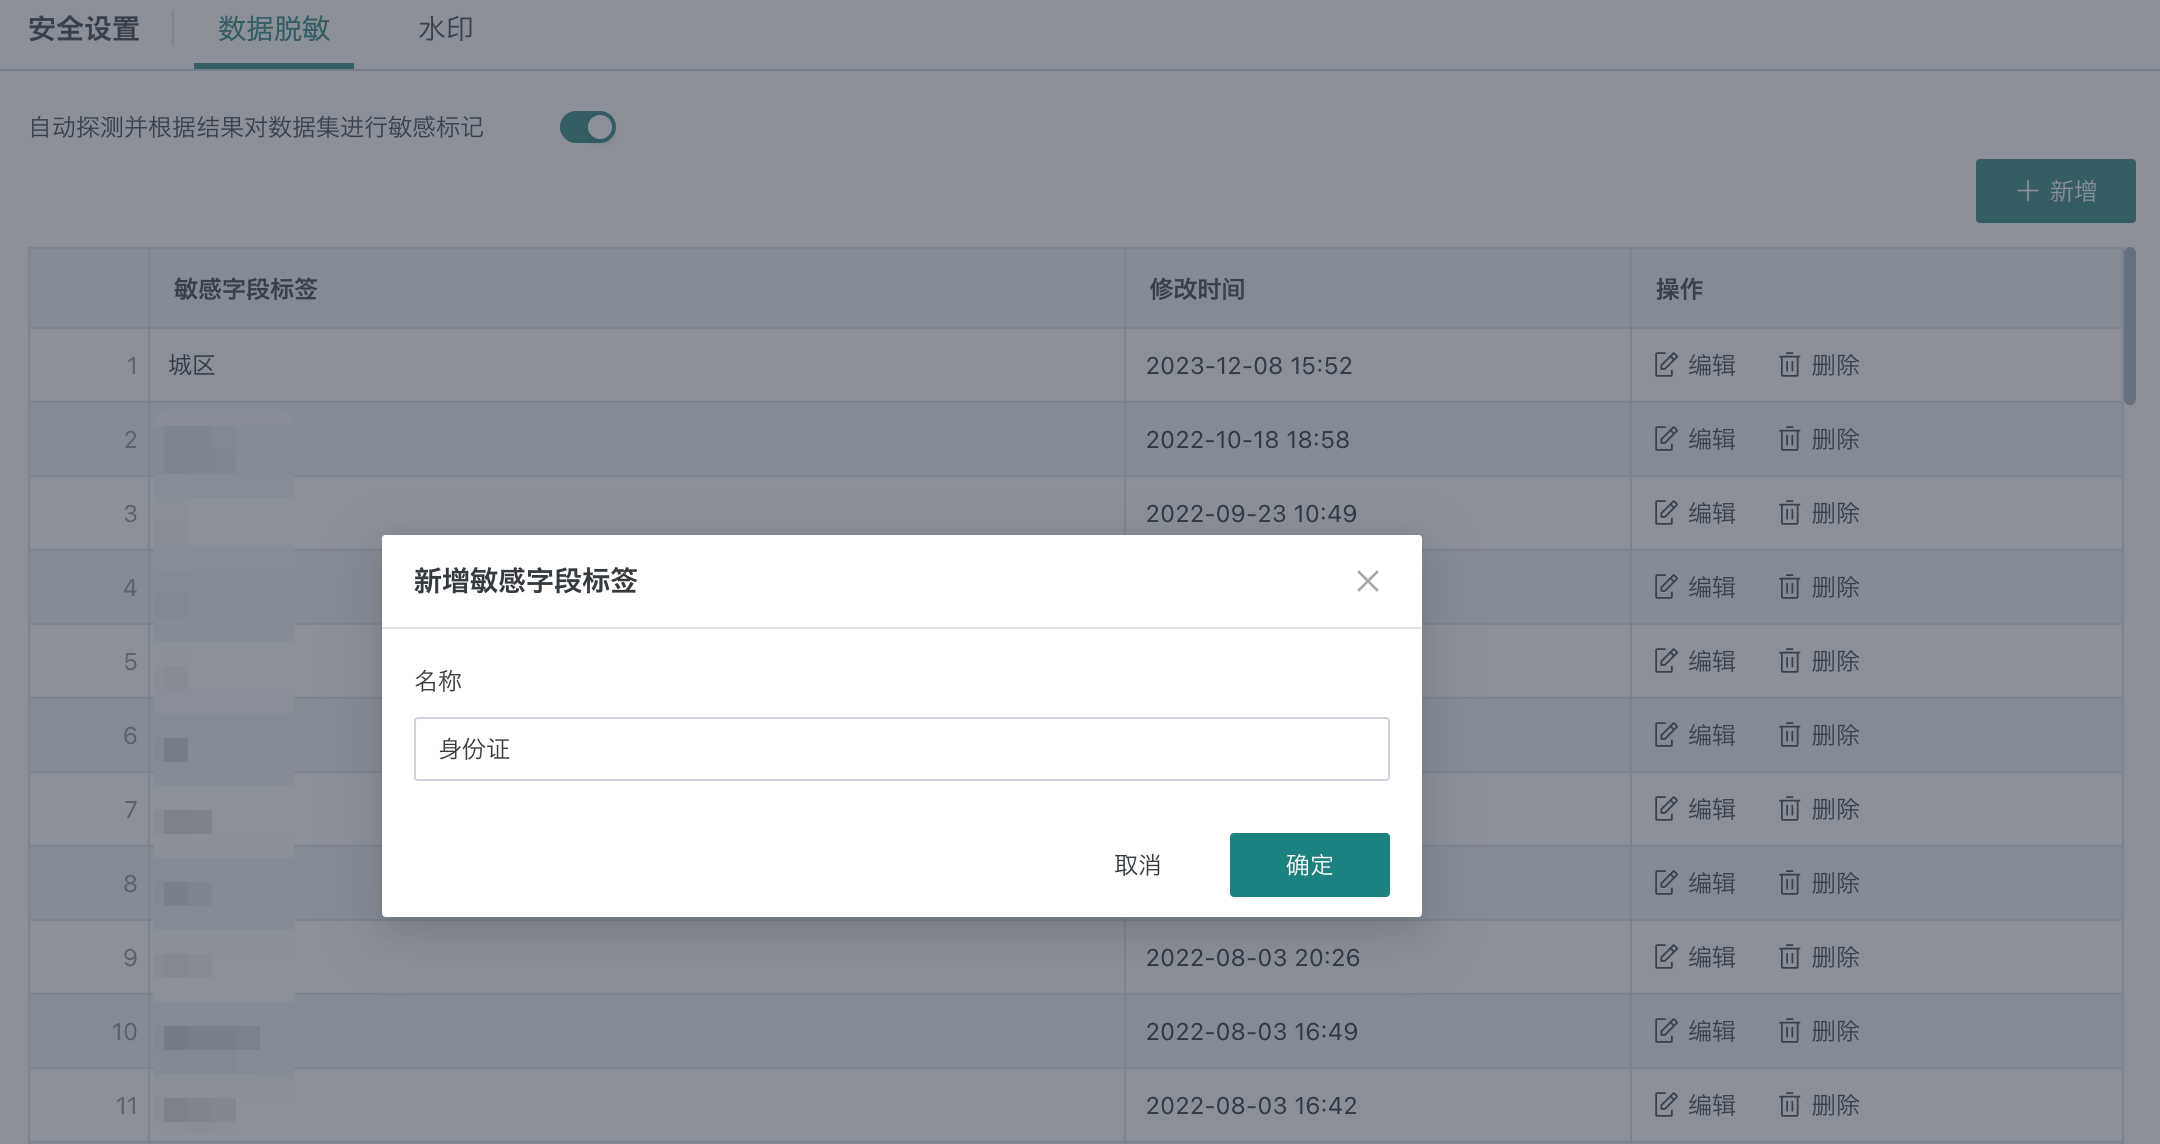Screen dimensions: 2160x1144
Task: Toggle the automatic sensitive detection switch
Action: click(588, 127)
